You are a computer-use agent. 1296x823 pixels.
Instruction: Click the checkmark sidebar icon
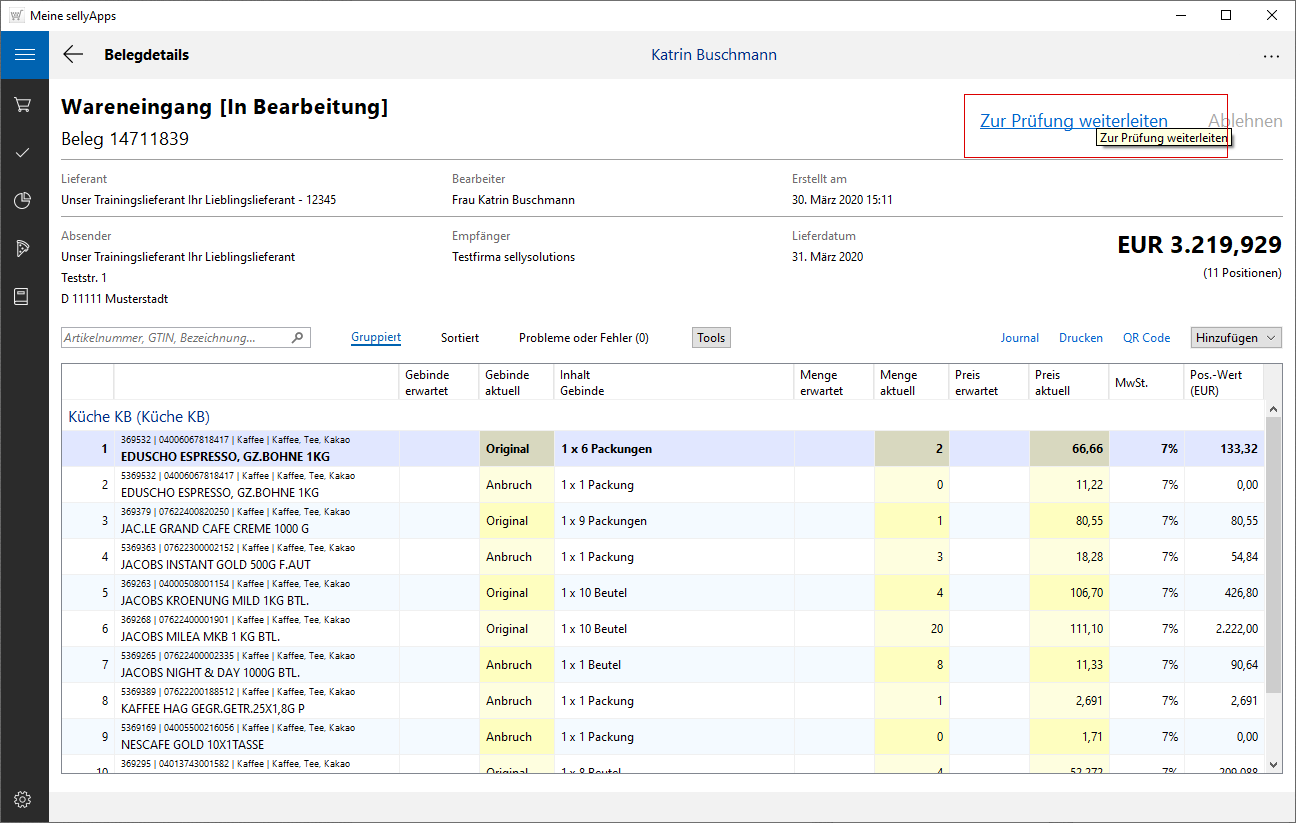24,153
